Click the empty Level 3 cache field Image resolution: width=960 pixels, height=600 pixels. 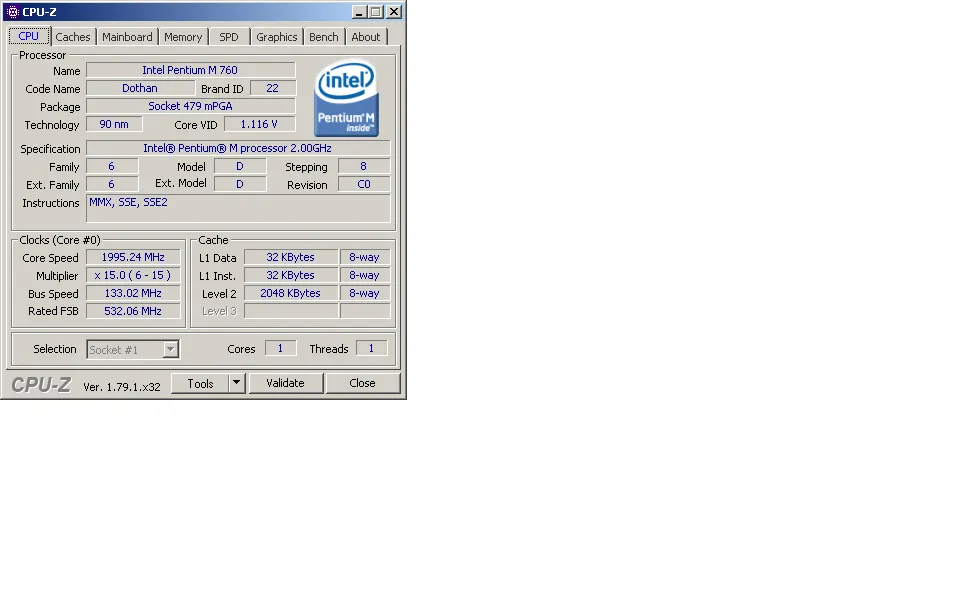pos(291,311)
